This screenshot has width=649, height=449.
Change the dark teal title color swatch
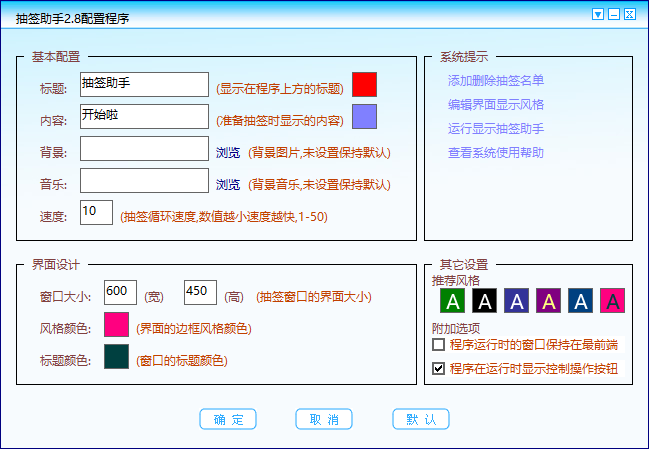point(116,356)
